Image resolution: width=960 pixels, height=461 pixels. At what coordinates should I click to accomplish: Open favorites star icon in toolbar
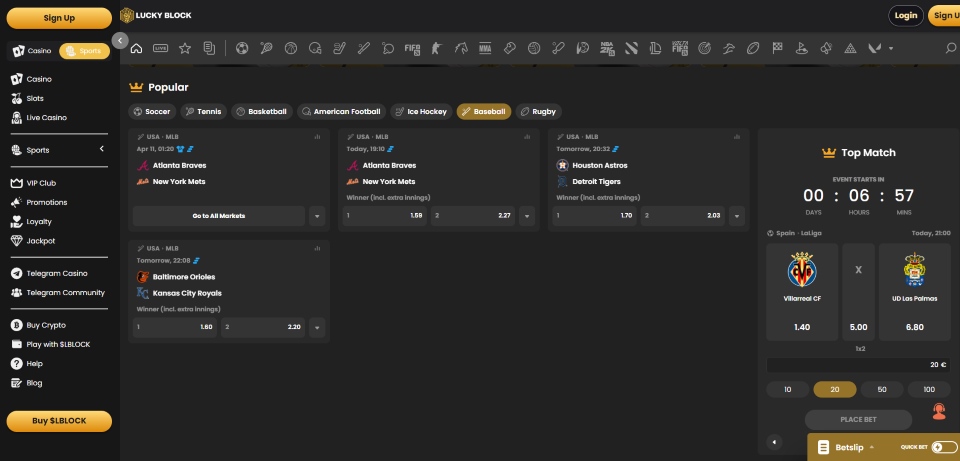coord(185,48)
